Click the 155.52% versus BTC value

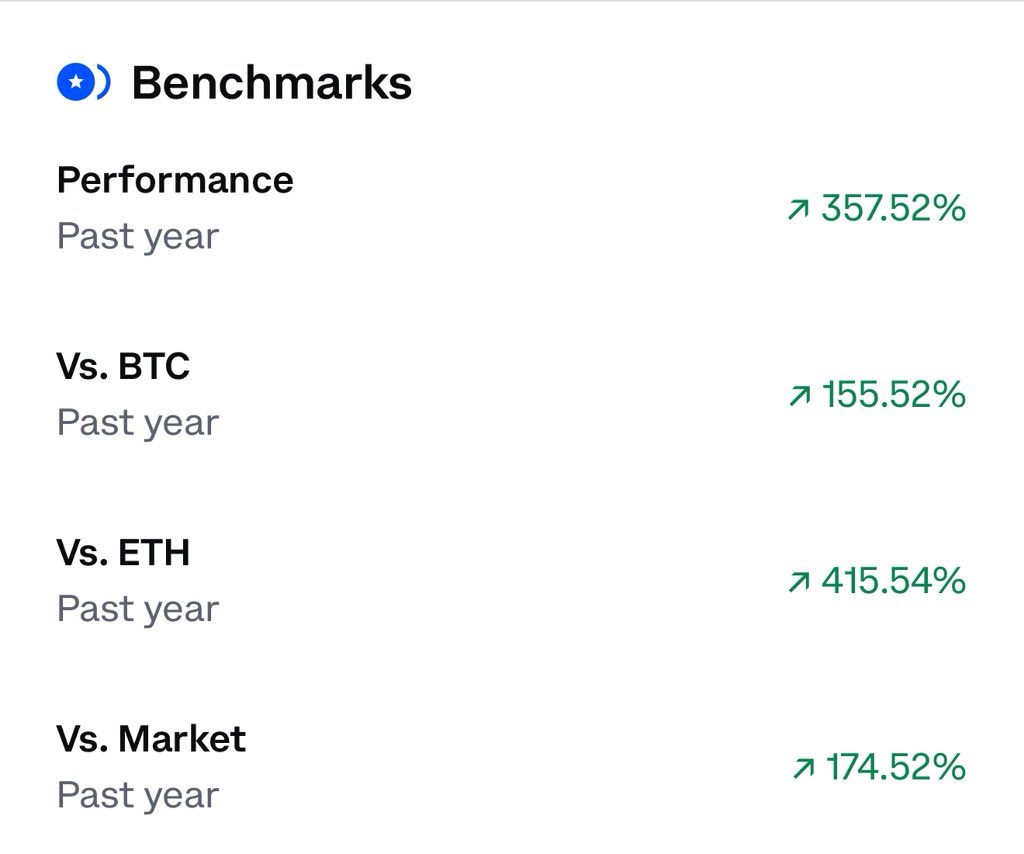[893, 394]
